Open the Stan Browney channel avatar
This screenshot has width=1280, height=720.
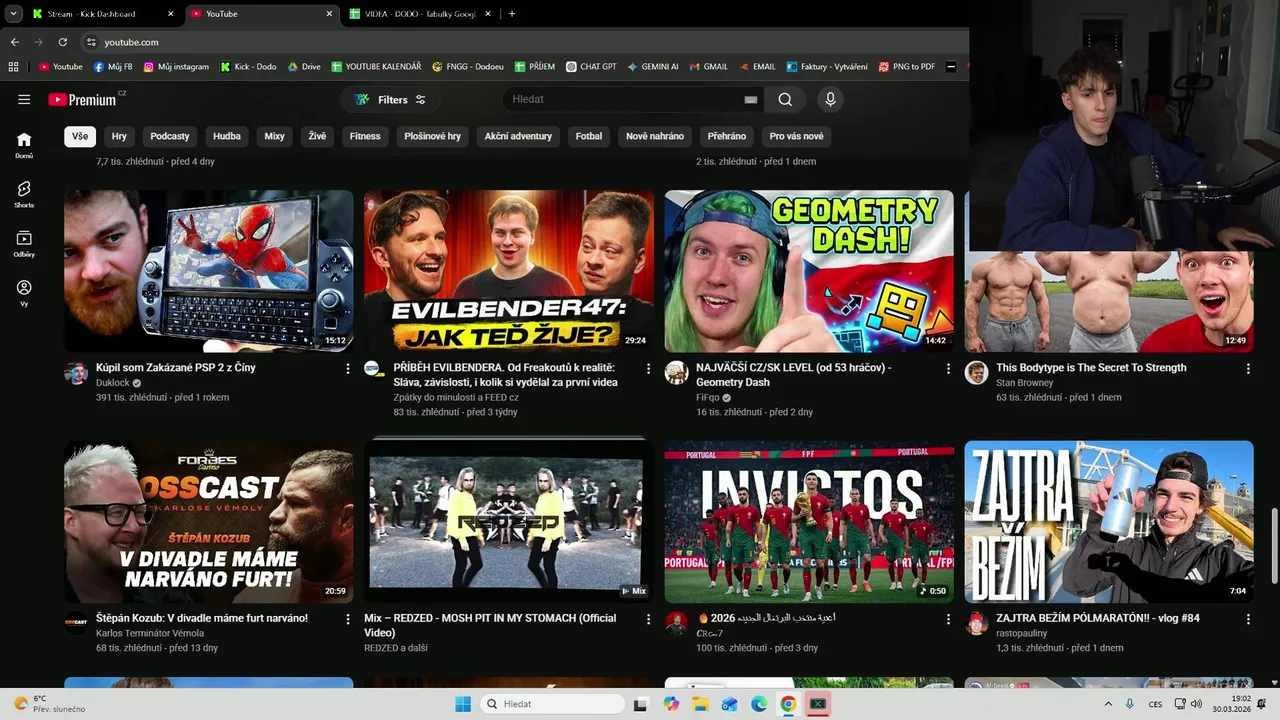(976, 373)
